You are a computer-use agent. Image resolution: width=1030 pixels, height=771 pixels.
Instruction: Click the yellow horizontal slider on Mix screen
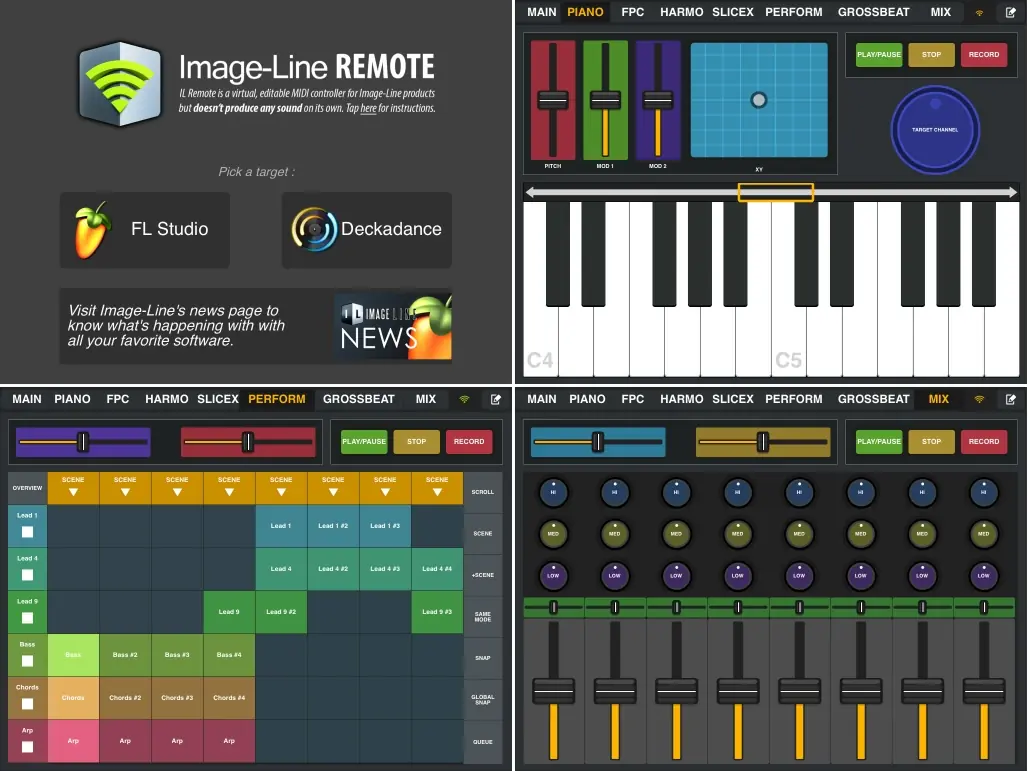pyautogui.click(x=763, y=442)
